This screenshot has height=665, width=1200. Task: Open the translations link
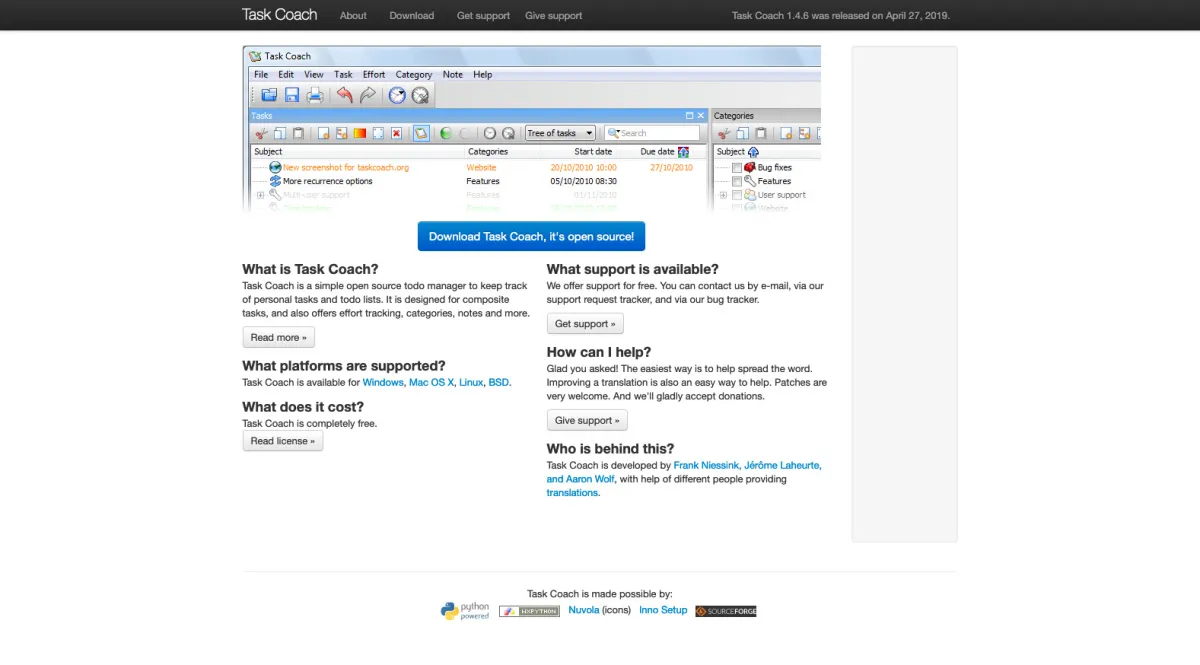point(572,493)
